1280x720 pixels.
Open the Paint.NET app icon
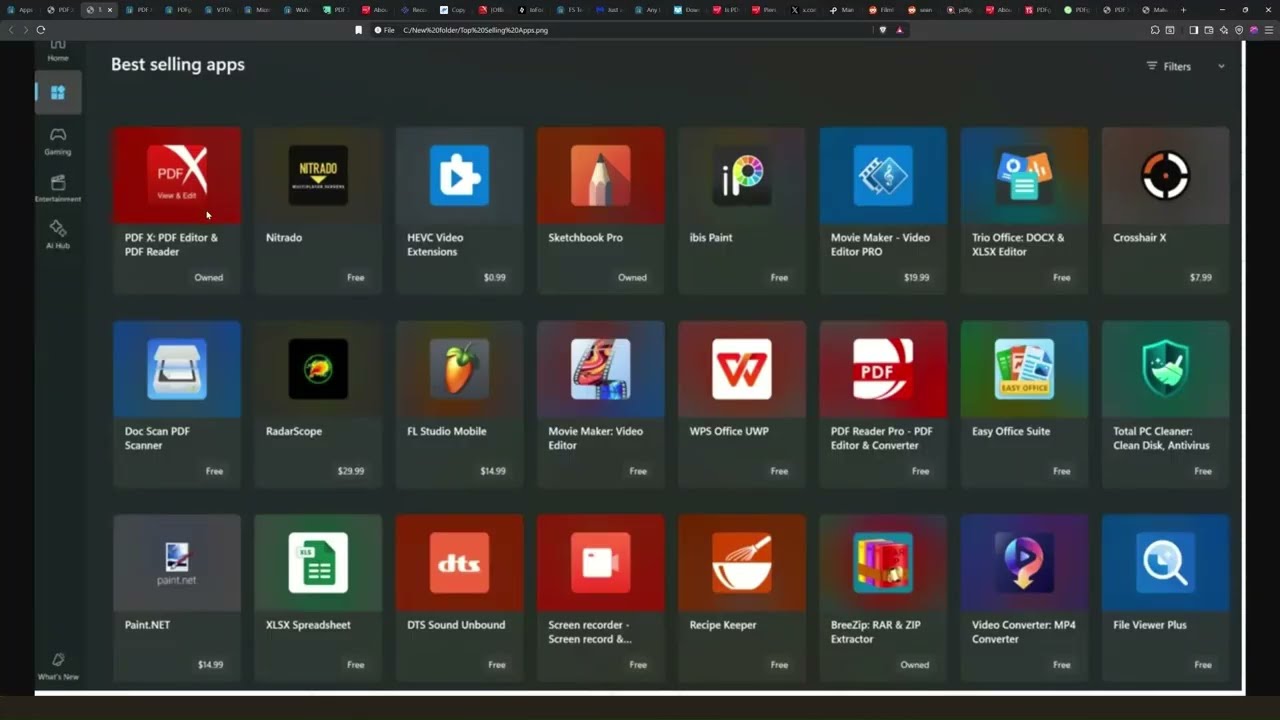click(177, 562)
